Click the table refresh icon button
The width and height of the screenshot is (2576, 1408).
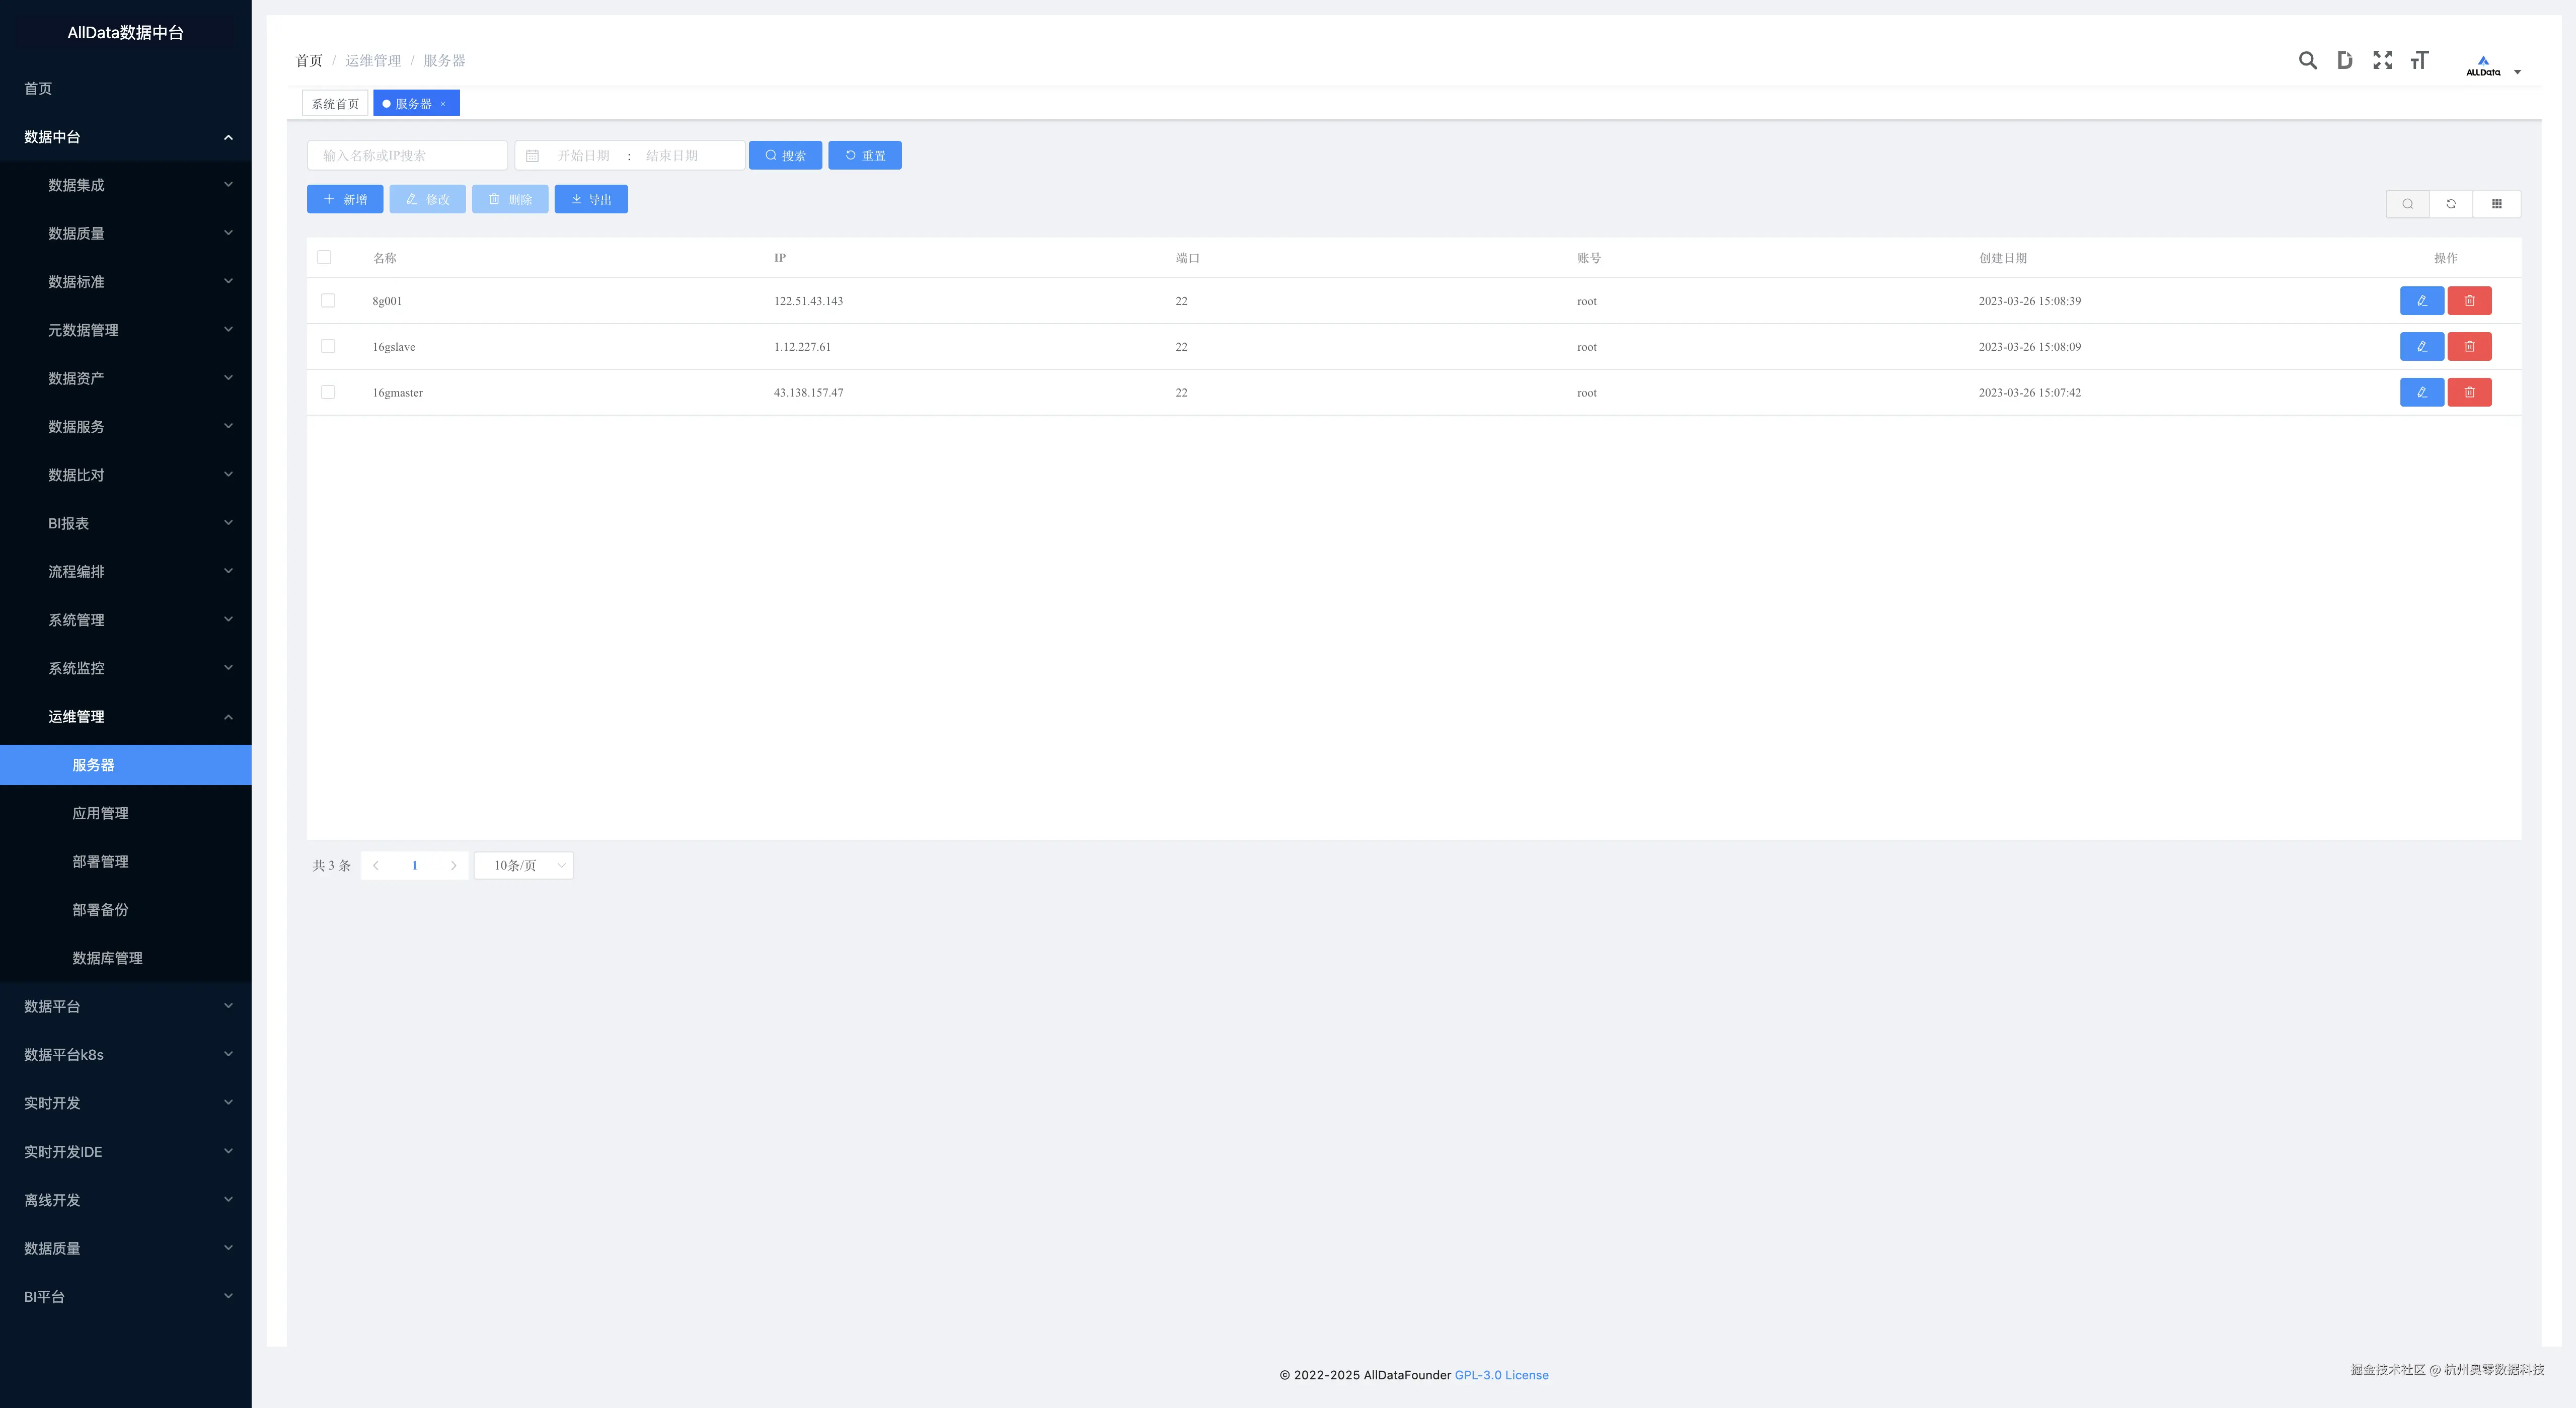point(2451,204)
